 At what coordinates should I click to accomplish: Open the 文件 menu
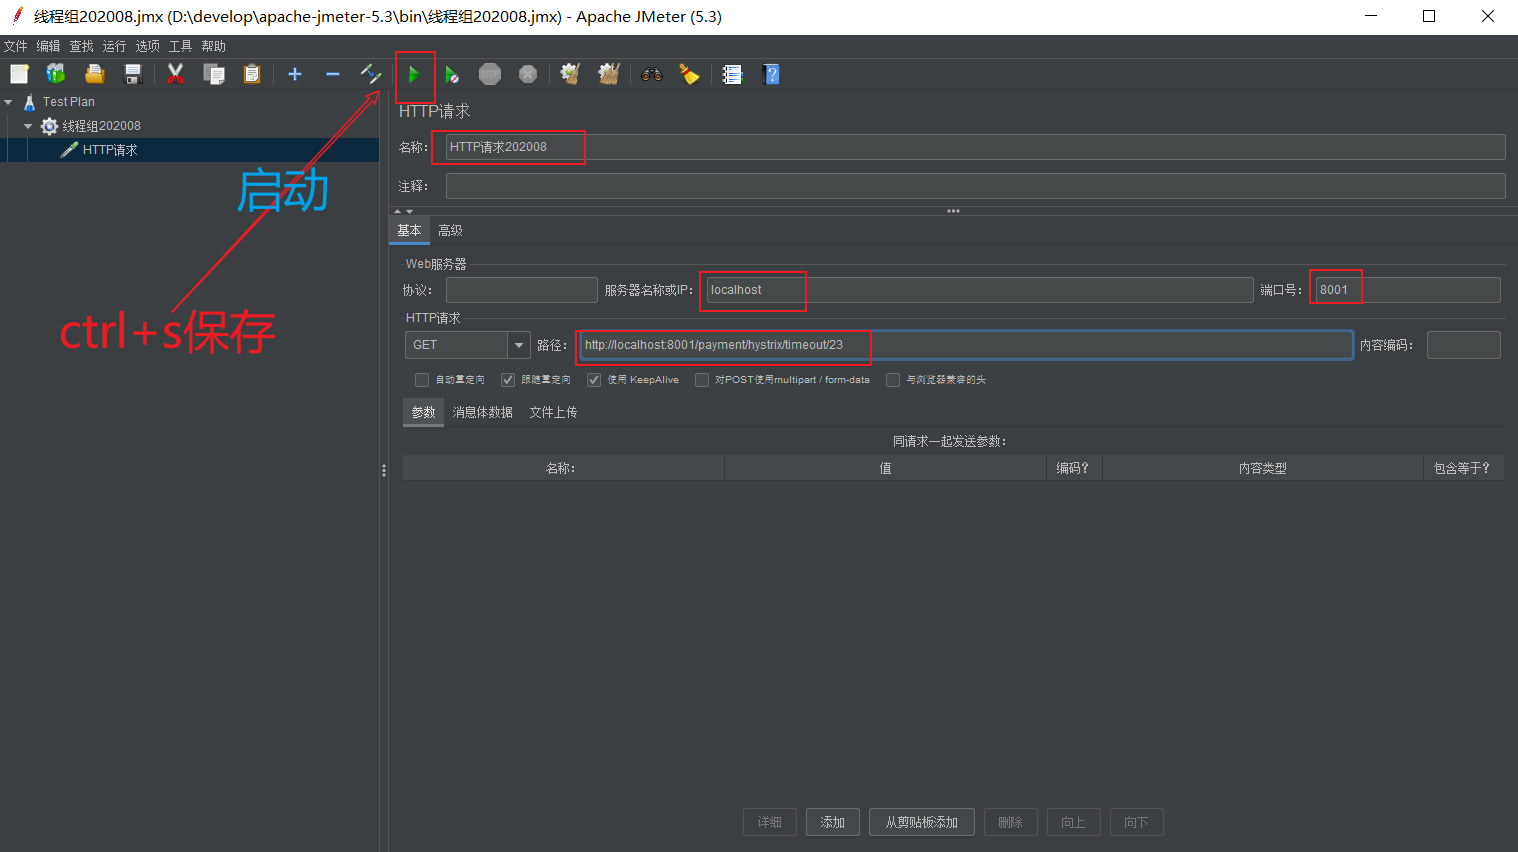tap(16, 46)
